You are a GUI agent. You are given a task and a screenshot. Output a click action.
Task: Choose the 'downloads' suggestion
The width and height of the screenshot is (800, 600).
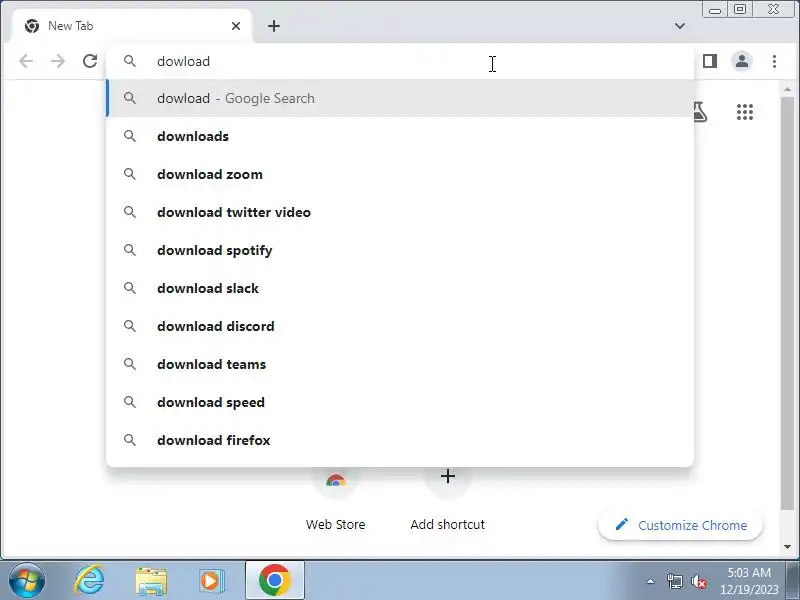(x=400, y=136)
